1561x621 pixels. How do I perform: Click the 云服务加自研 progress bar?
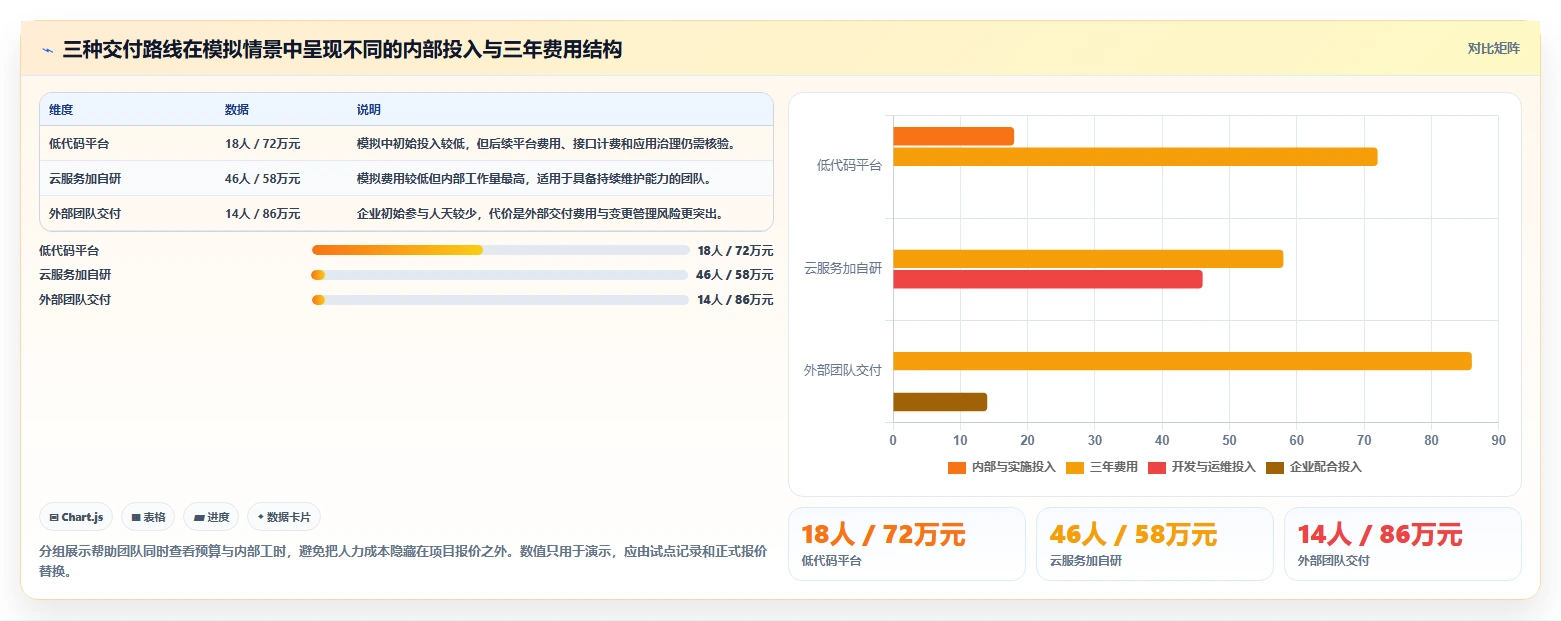(501, 275)
